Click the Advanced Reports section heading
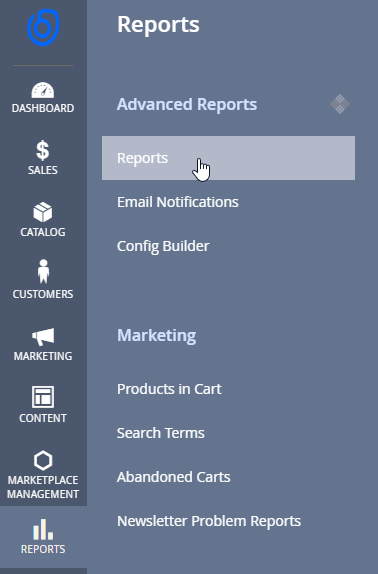Viewport: 378px width, 574px height. point(187,104)
